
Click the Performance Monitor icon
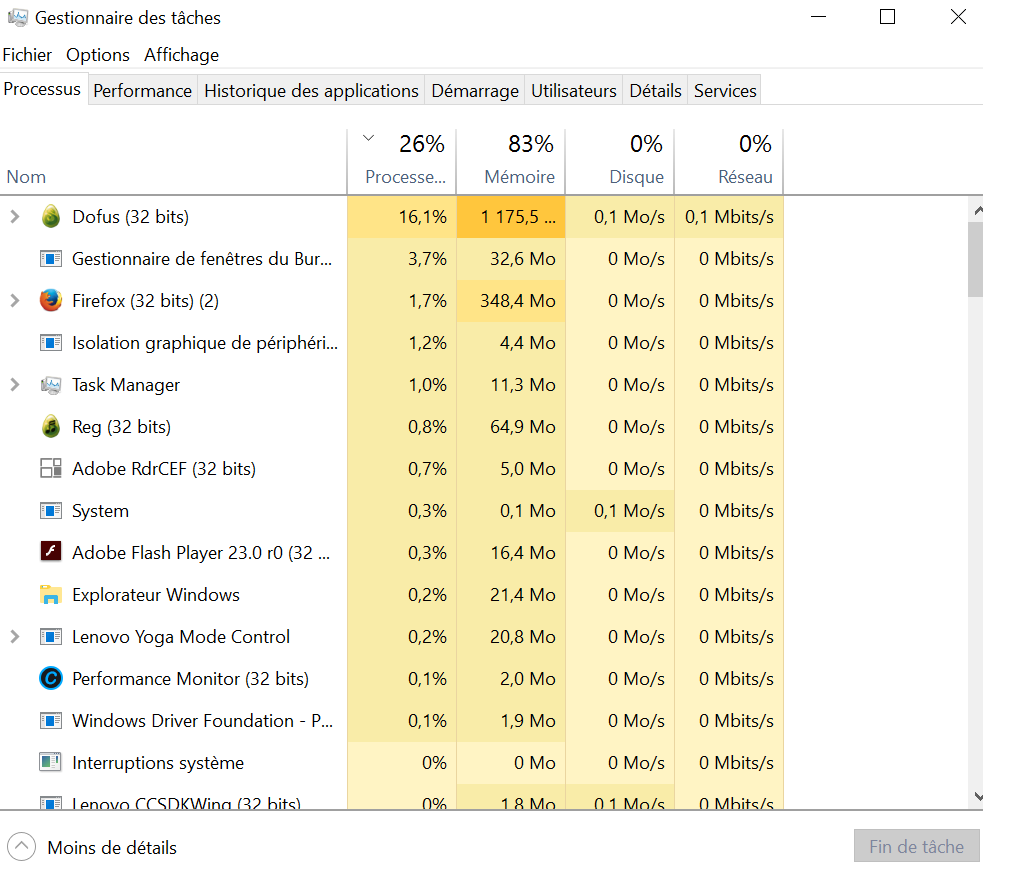tap(50, 678)
